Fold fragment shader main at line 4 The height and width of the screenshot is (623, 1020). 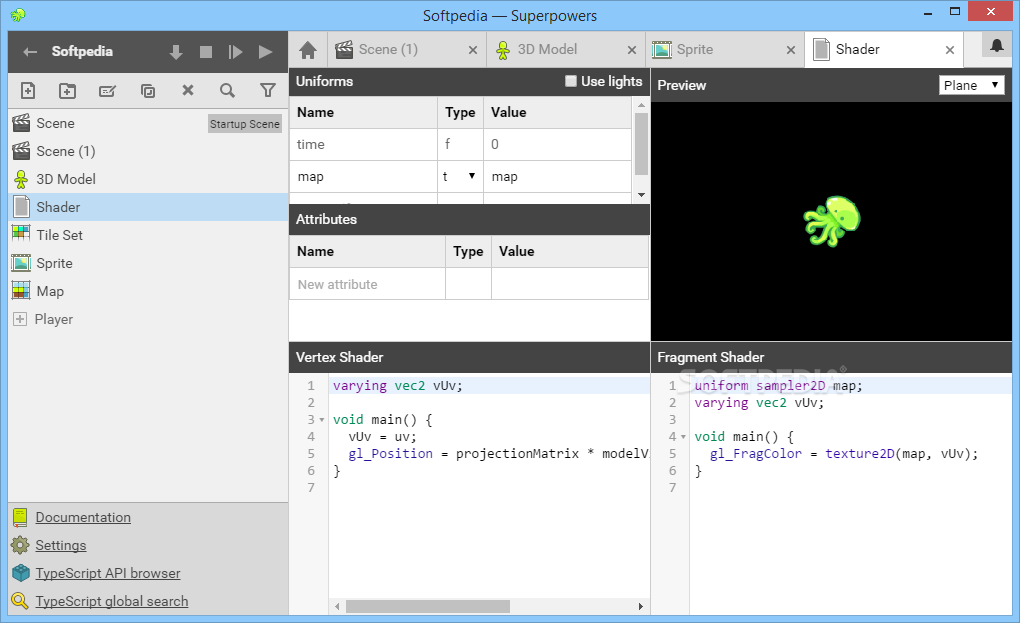point(683,437)
